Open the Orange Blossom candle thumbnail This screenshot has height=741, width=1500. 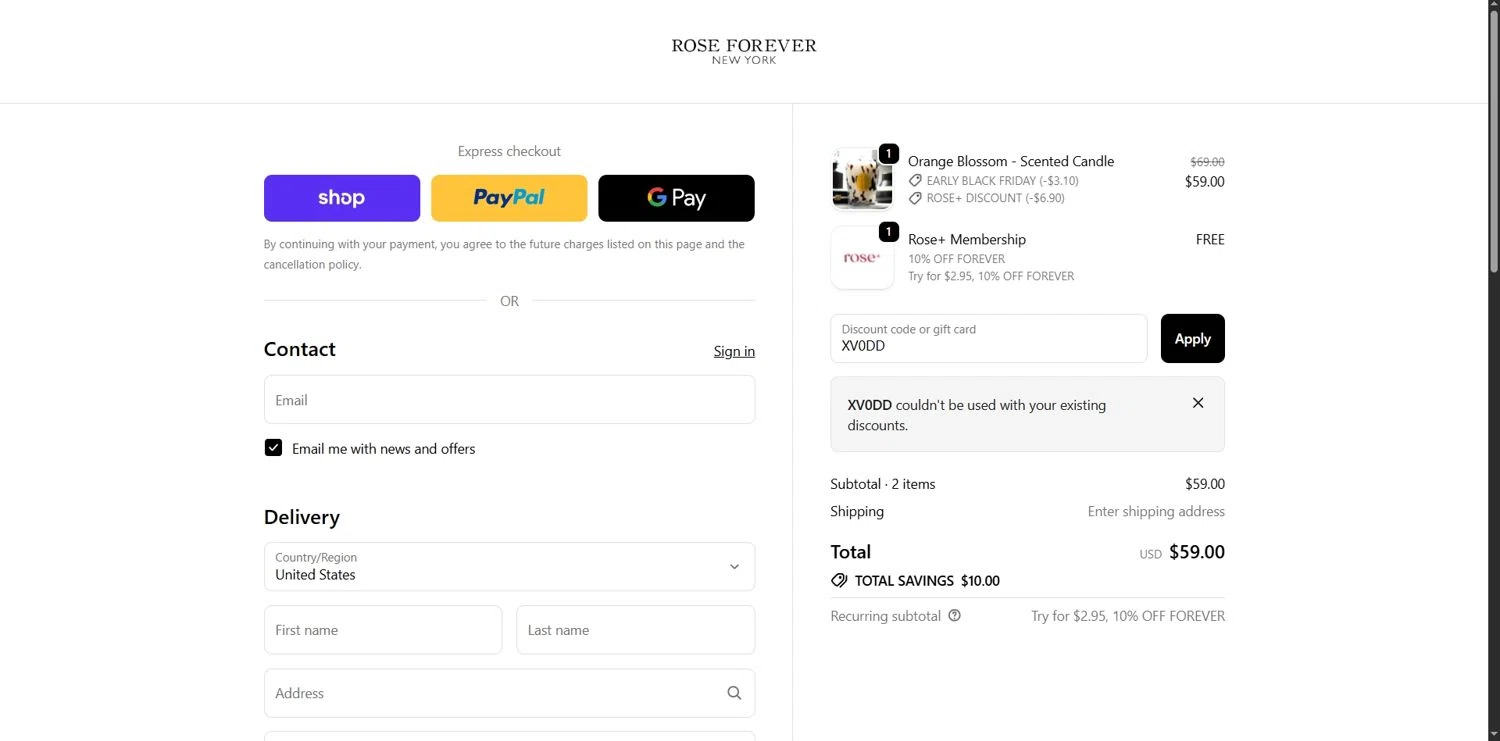click(x=862, y=179)
